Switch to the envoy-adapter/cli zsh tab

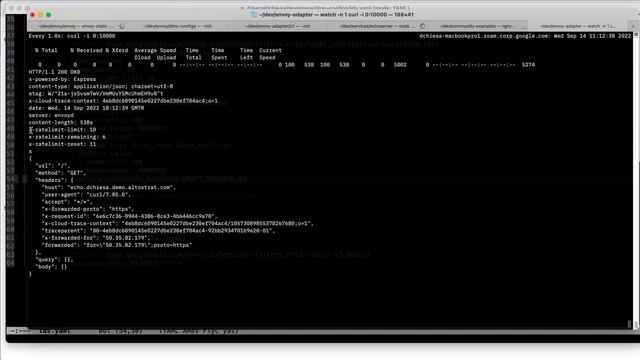click(x=278, y=26)
